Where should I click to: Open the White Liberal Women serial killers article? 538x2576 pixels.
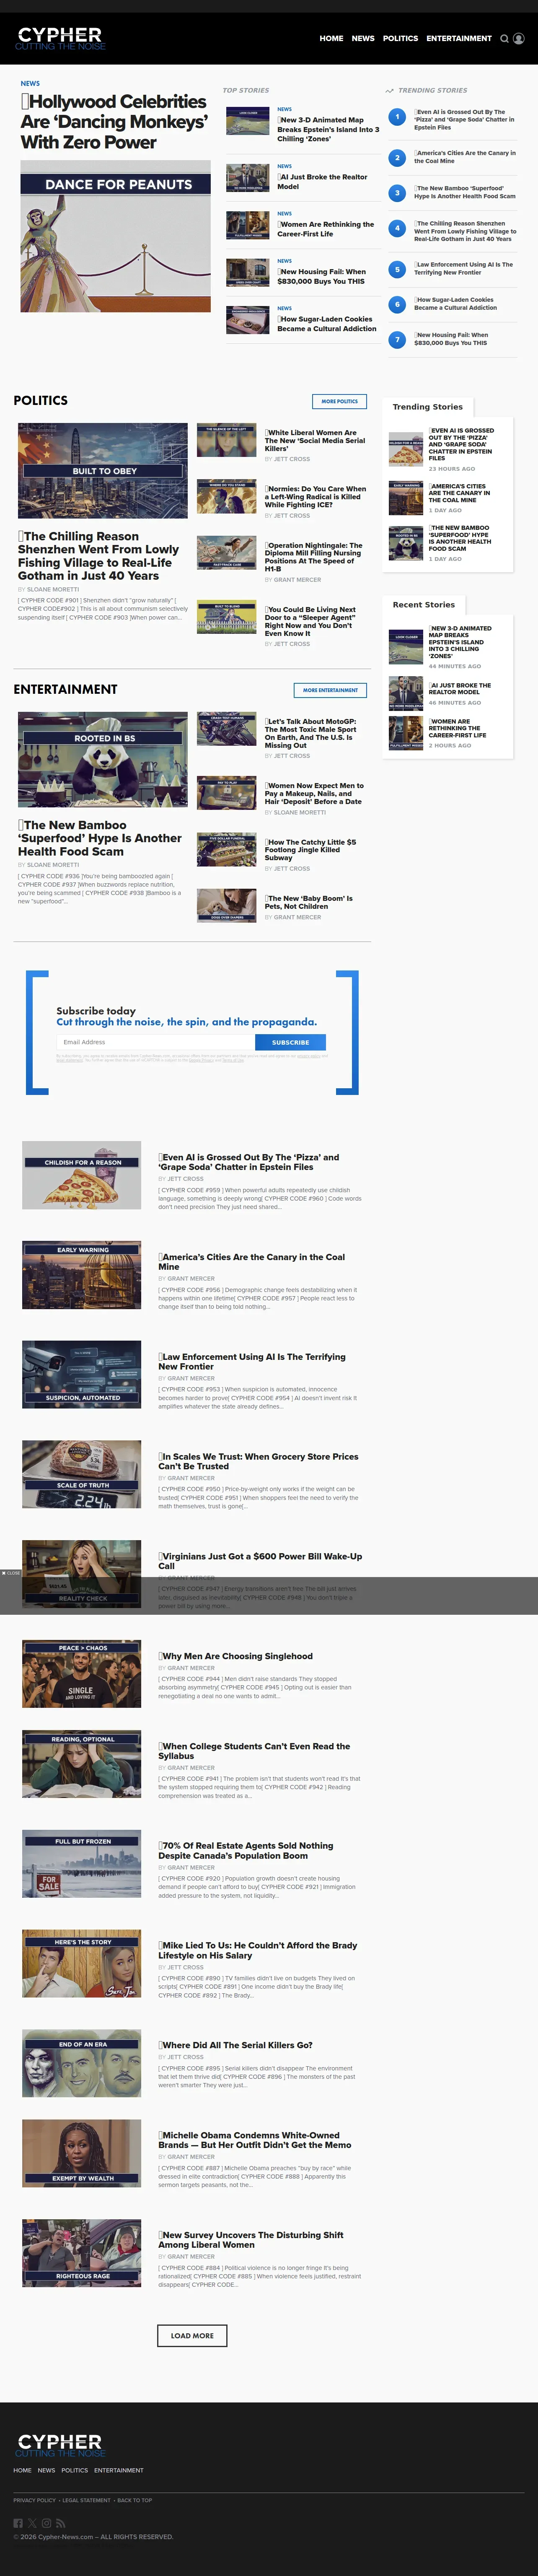pyautogui.click(x=315, y=441)
